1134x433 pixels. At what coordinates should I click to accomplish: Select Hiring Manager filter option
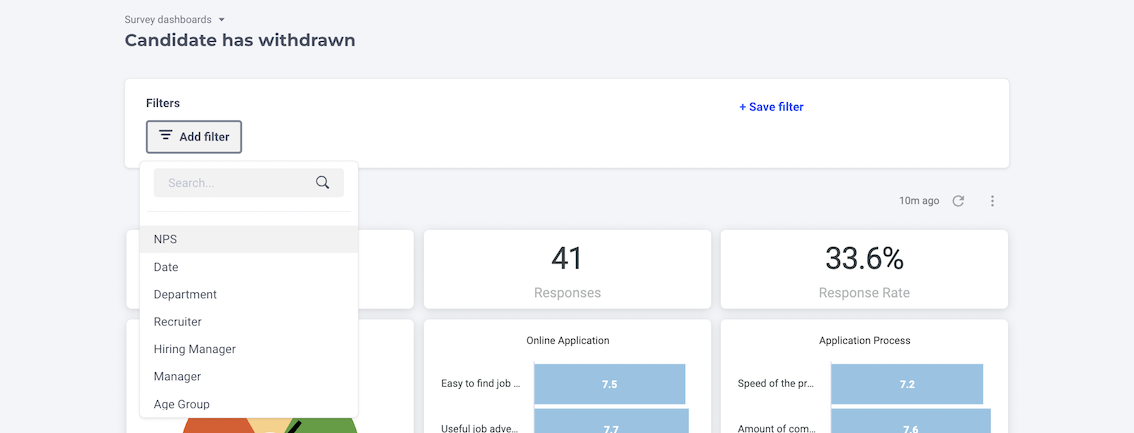coord(249,349)
